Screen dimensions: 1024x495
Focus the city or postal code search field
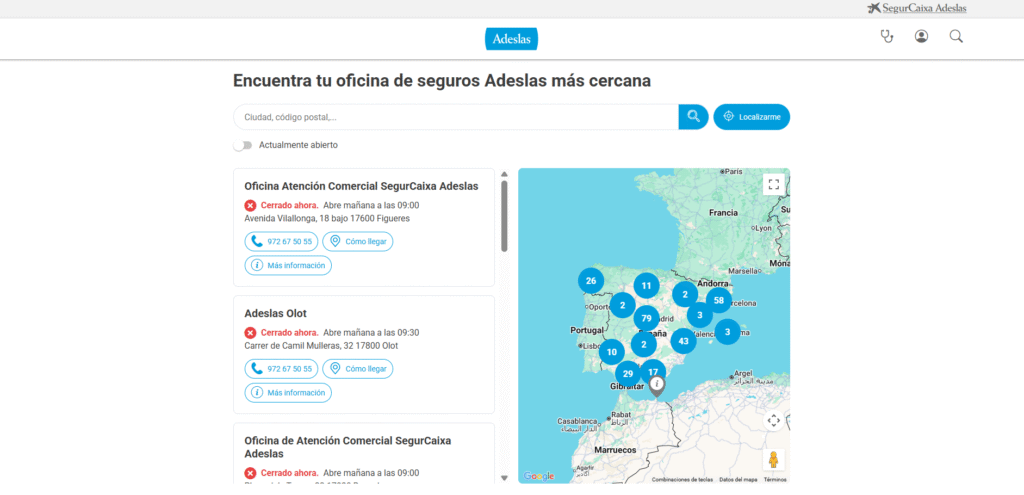(x=456, y=117)
